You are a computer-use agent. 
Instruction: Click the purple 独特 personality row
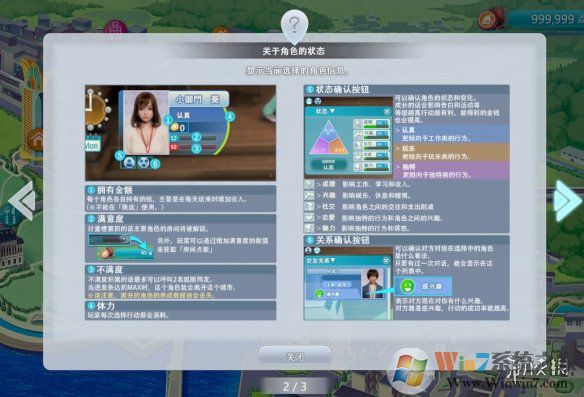pyautogui.click(x=451, y=171)
